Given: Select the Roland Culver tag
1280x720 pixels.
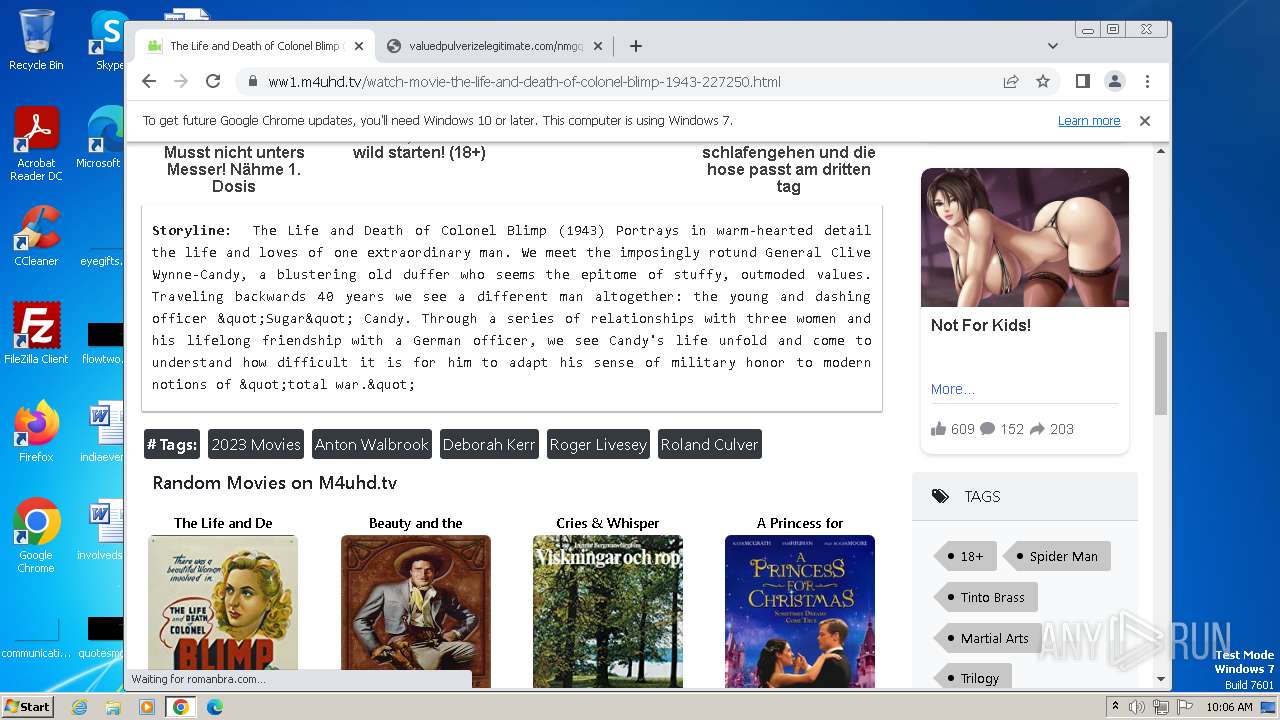Looking at the screenshot, I should pos(710,444).
